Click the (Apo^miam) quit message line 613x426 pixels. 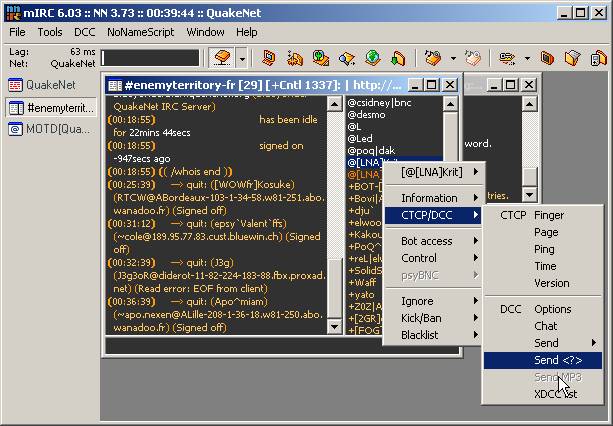216,315
